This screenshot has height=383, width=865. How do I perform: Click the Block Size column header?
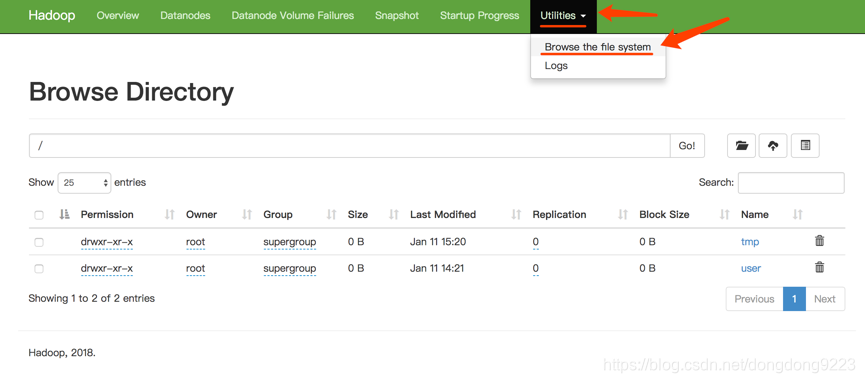[x=664, y=215]
